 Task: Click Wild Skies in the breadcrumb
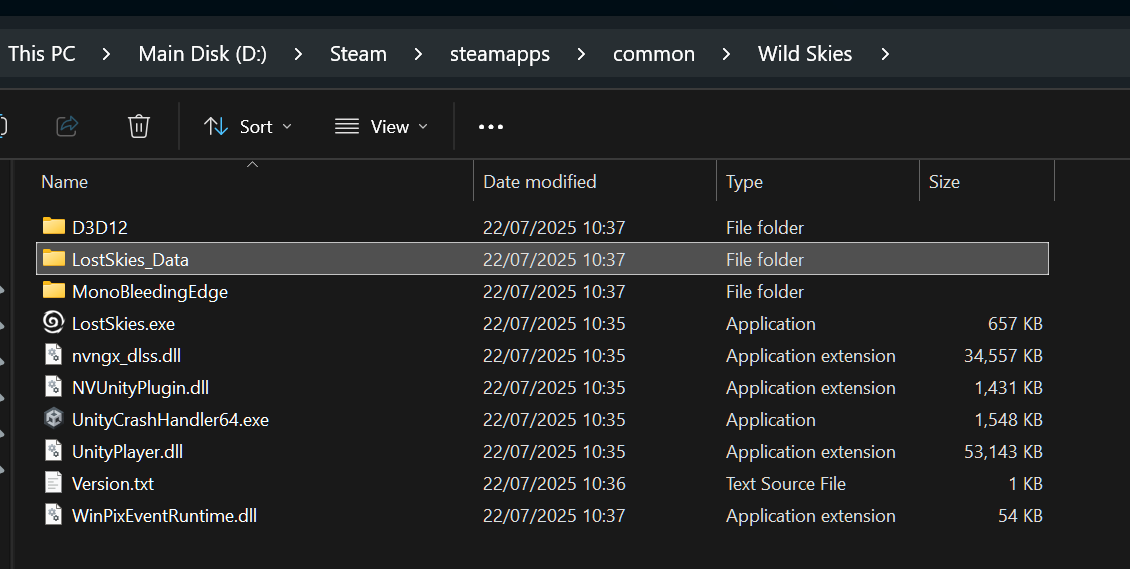point(805,54)
